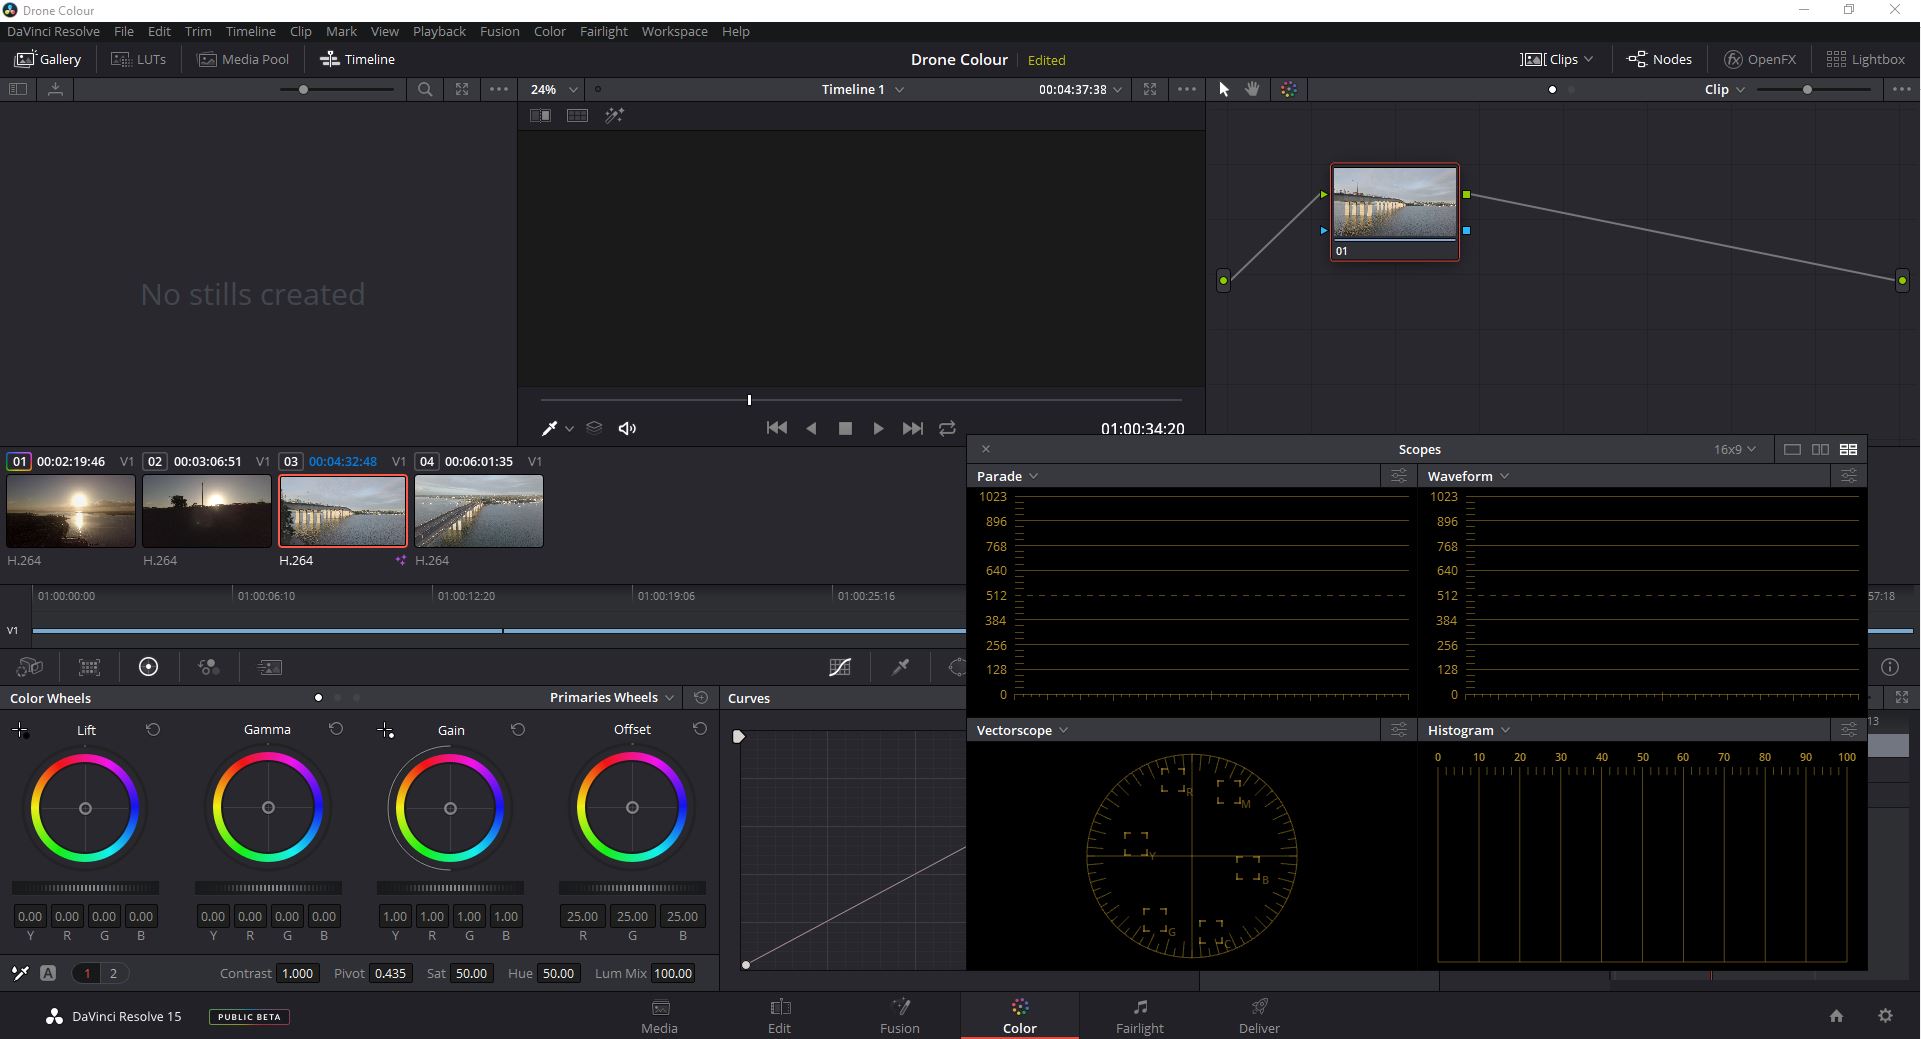
Task: Toggle the Media Pool panel
Action: pos(243,59)
